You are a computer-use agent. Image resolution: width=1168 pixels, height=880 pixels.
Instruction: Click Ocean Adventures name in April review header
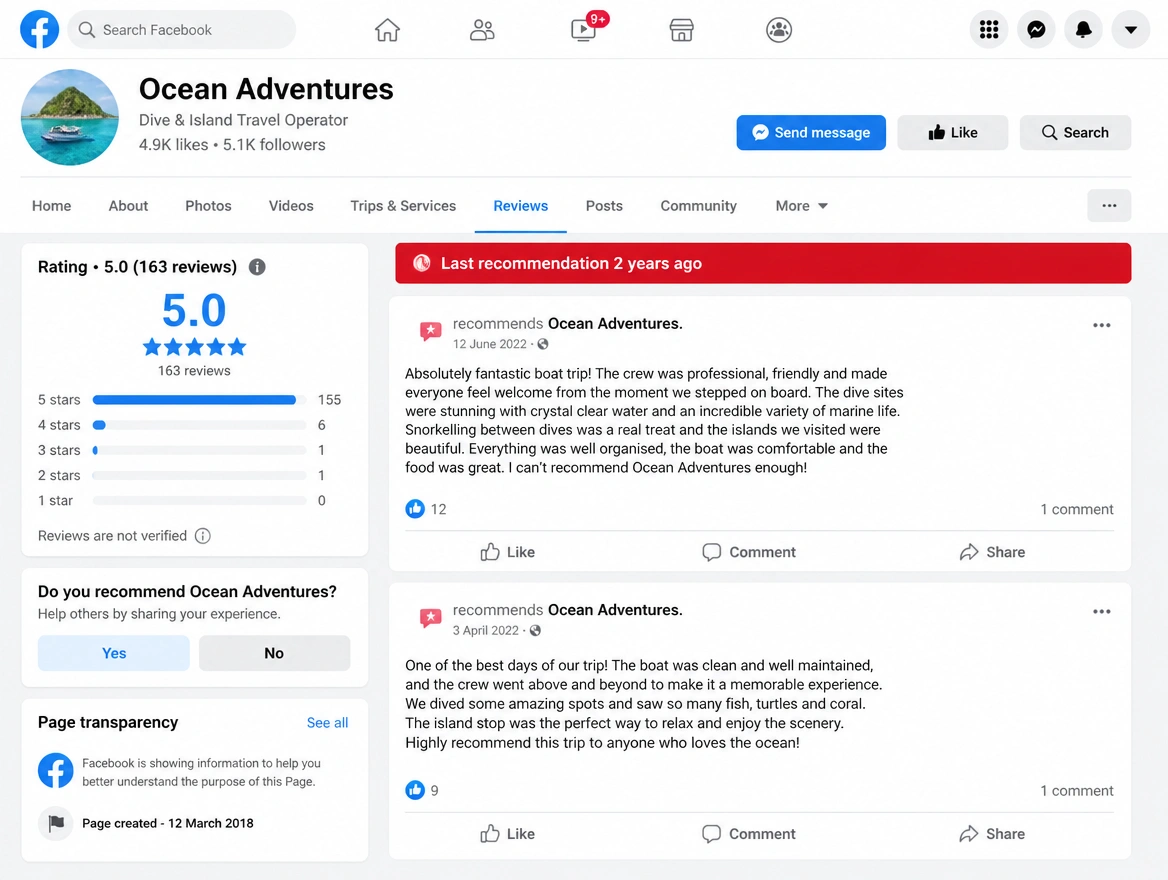coord(615,610)
